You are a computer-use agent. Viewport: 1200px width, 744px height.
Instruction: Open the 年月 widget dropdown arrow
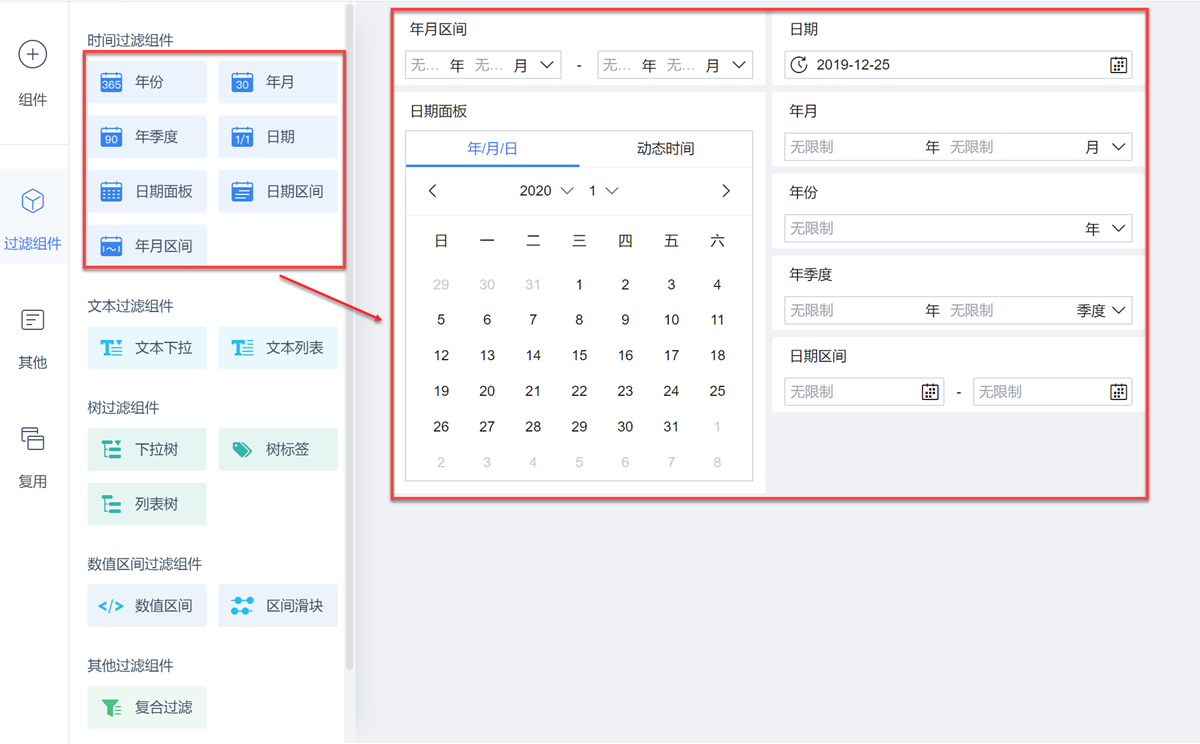point(1118,147)
